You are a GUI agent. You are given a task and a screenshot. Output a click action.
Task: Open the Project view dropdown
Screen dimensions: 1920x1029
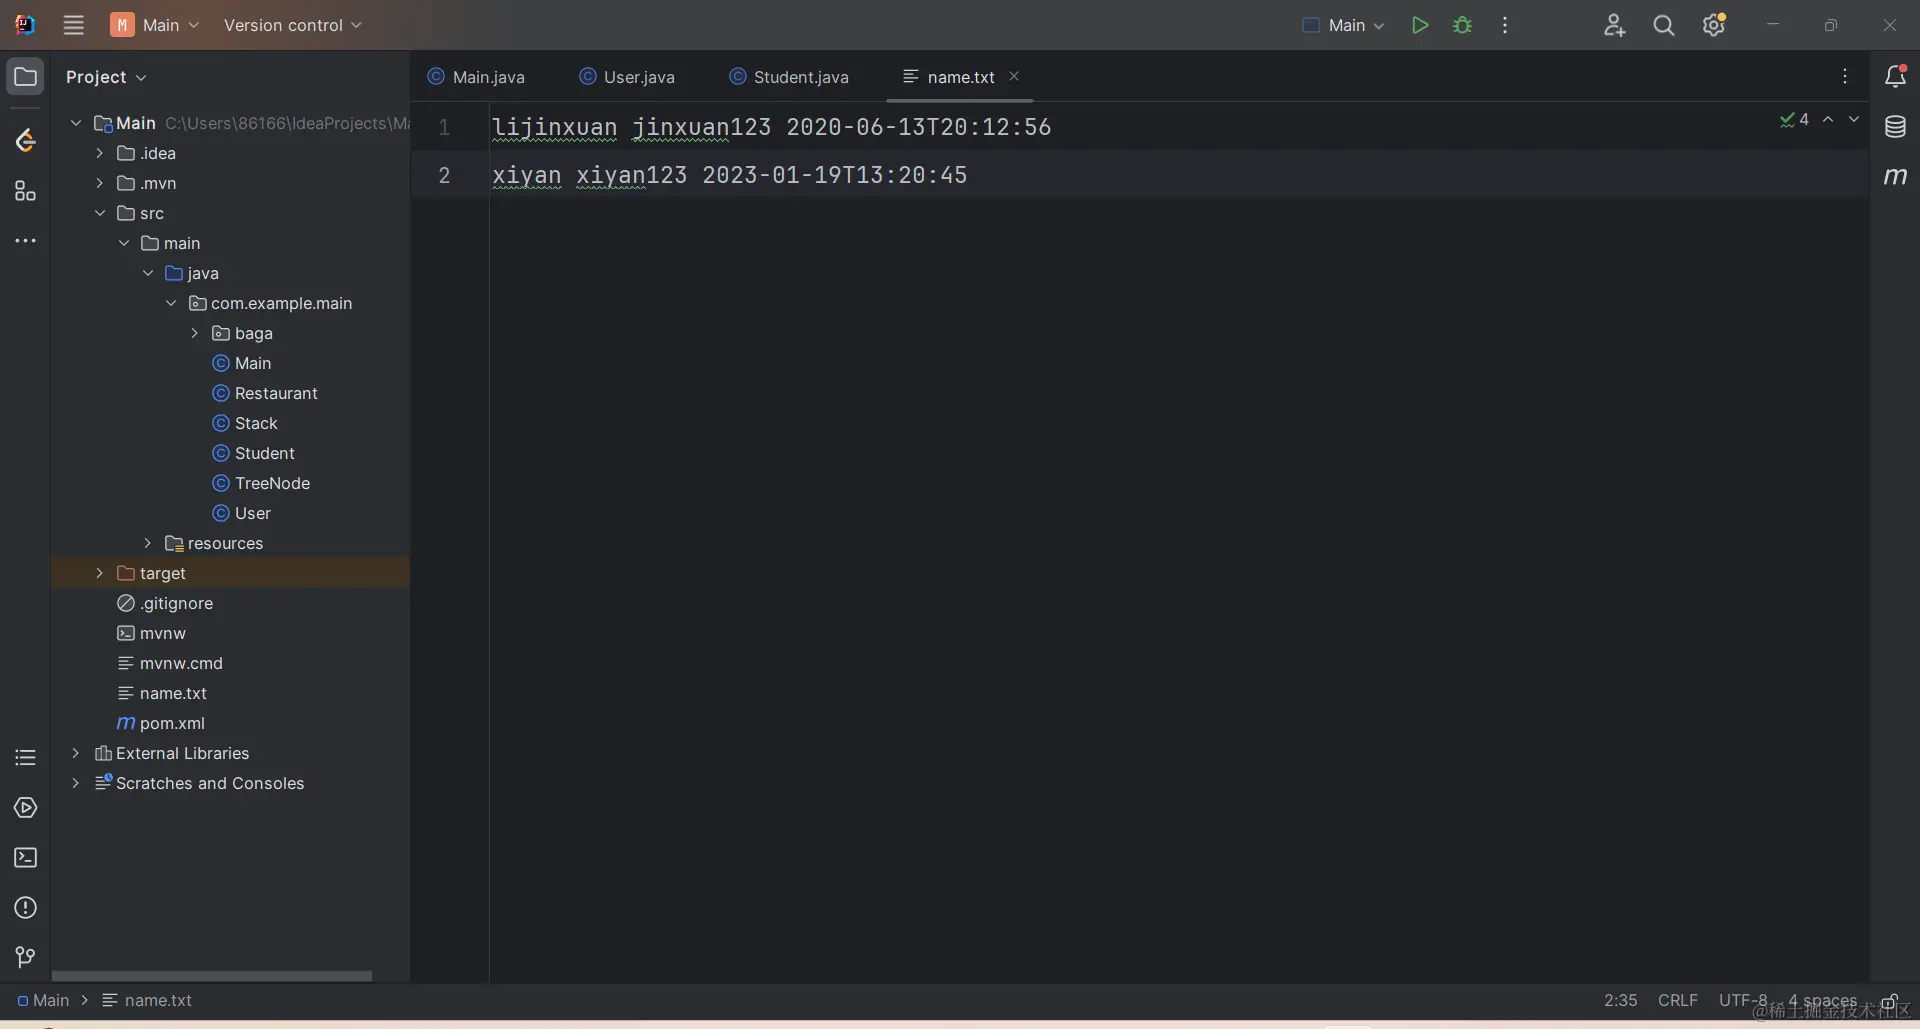pyautogui.click(x=106, y=77)
